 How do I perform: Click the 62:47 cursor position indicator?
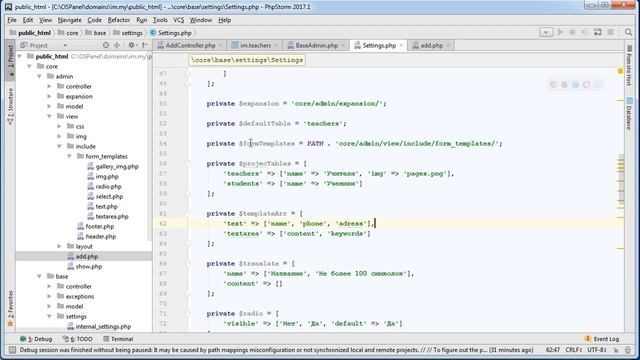[553, 350]
